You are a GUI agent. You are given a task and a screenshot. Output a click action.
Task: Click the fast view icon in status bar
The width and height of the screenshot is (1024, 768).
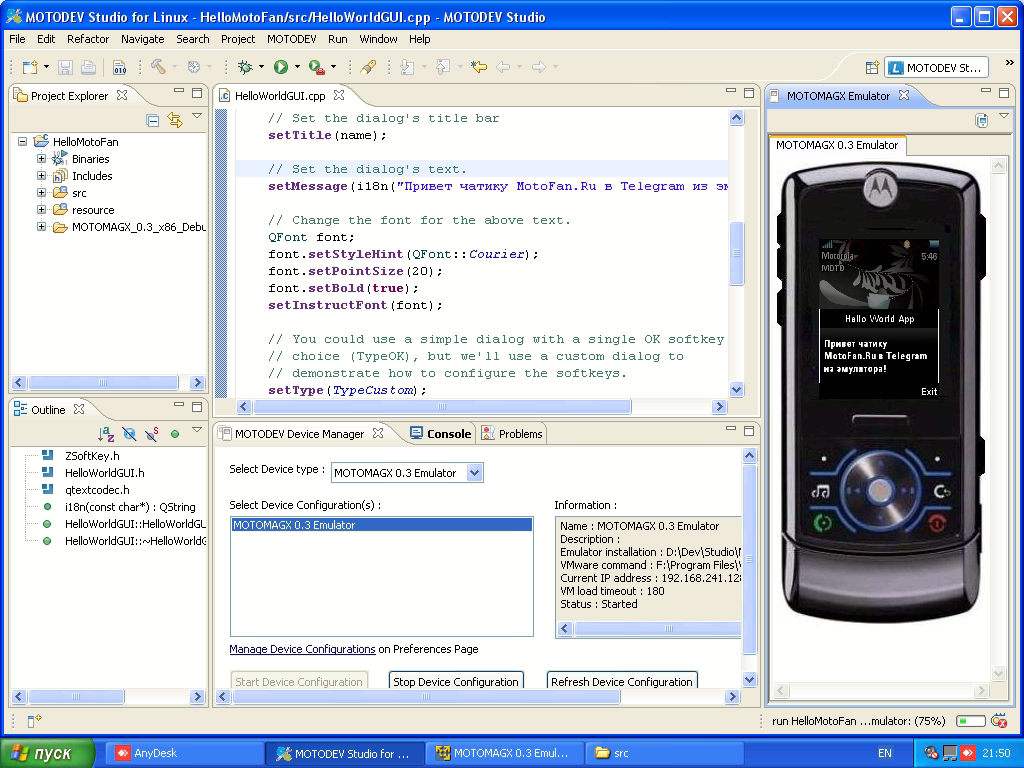34,720
